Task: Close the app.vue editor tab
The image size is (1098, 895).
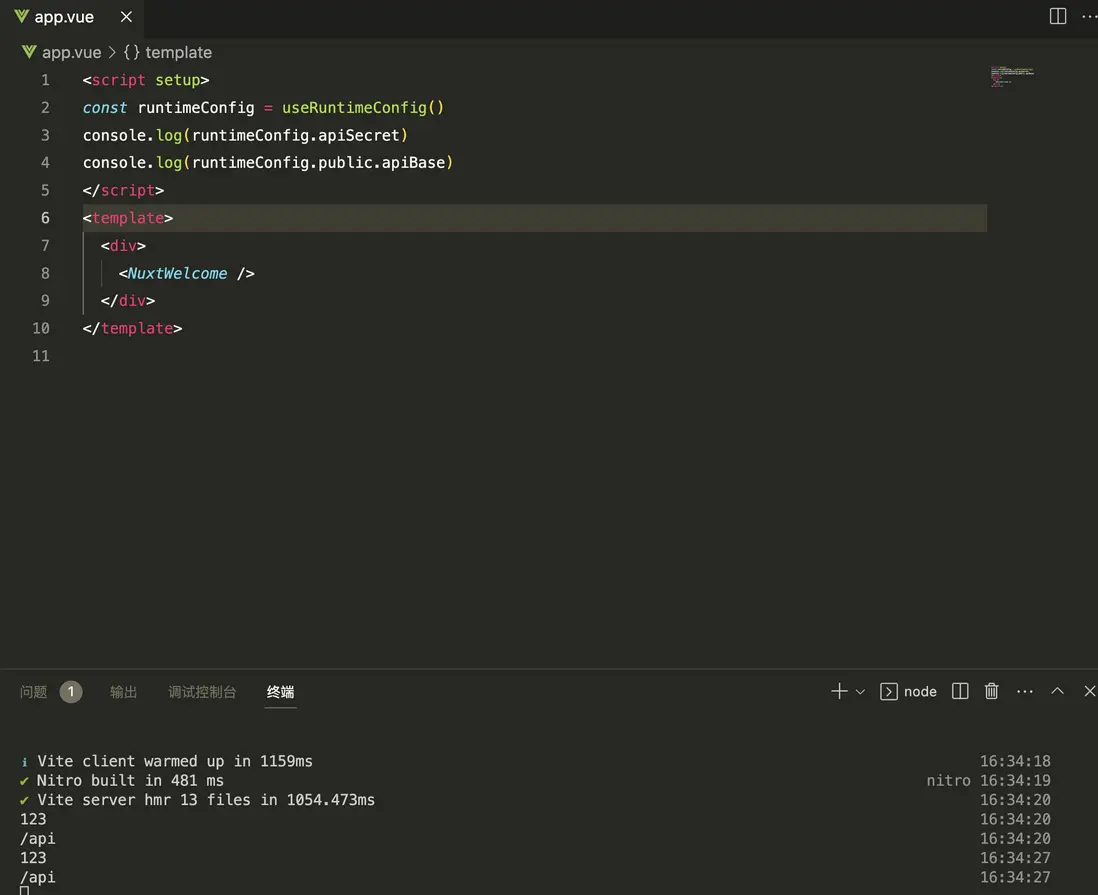Action: click(x=125, y=17)
